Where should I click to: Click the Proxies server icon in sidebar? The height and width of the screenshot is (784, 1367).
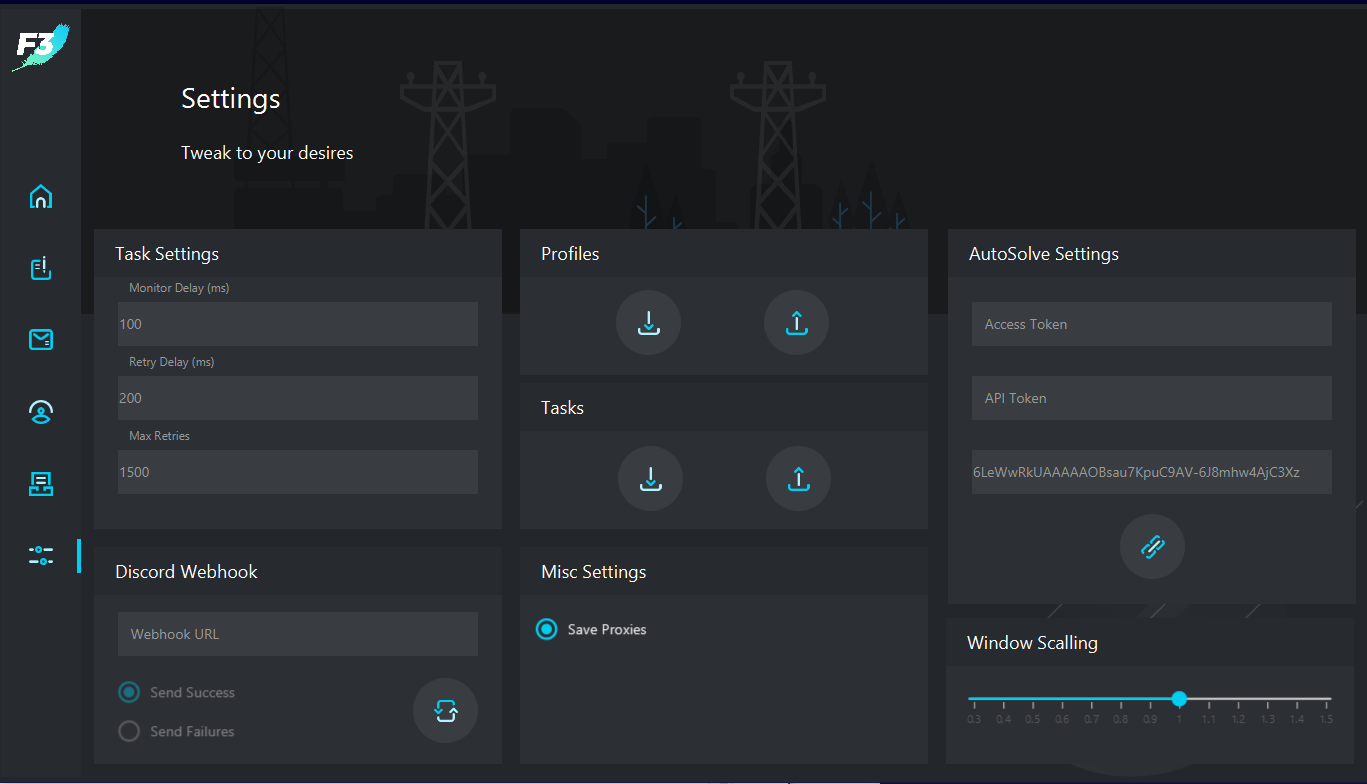pyautogui.click(x=41, y=484)
